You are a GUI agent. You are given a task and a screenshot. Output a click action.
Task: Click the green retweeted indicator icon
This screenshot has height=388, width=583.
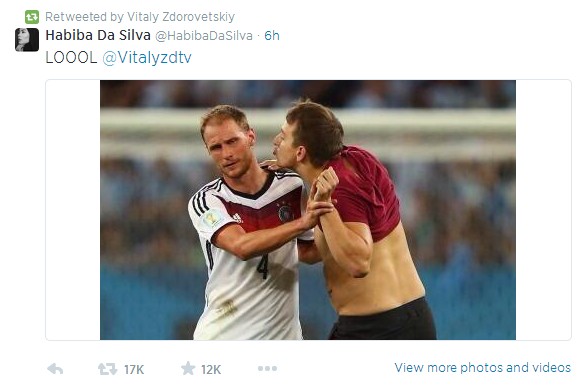point(32,17)
